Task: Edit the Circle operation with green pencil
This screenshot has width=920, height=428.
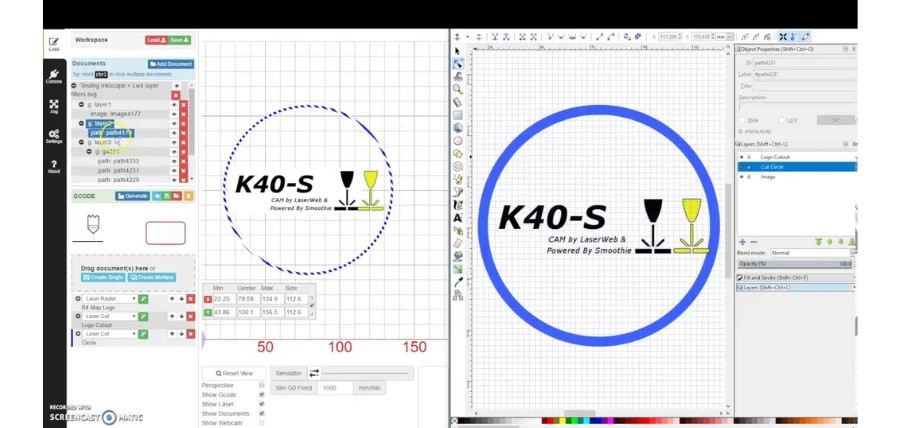Action: click(143, 333)
